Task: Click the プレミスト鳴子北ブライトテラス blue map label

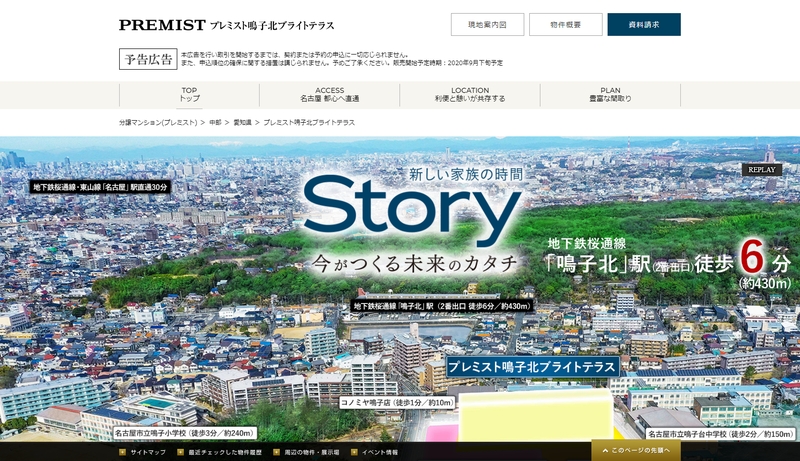Action: (532, 367)
